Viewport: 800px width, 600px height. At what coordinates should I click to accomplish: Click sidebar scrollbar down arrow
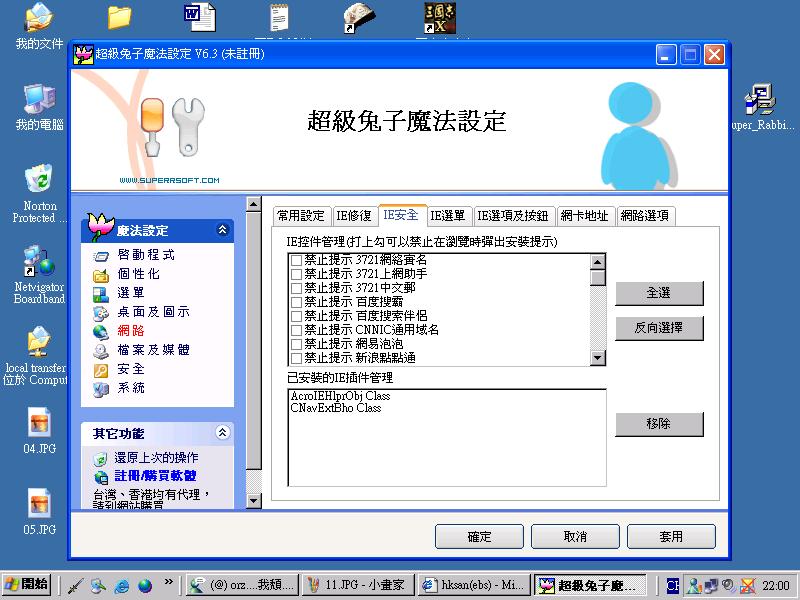click(254, 501)
